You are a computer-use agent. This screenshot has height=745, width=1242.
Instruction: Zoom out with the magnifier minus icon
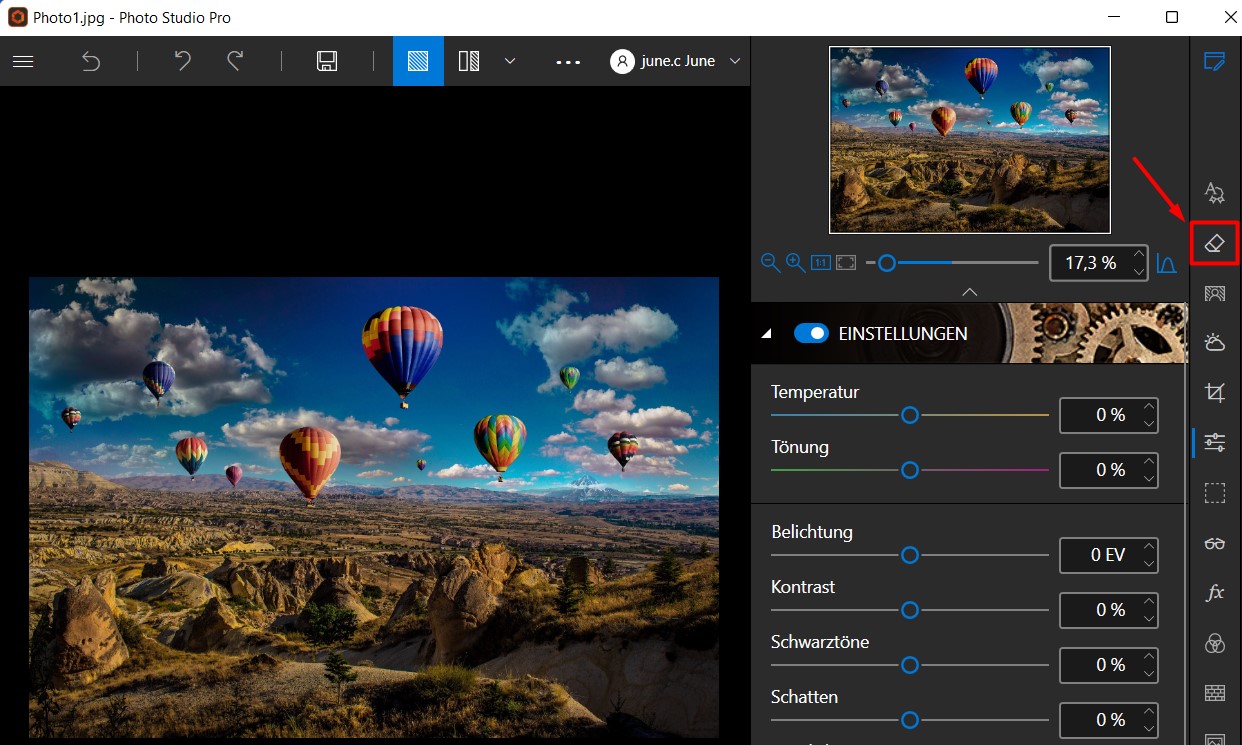pyautogui.click(x=770, y=262)
